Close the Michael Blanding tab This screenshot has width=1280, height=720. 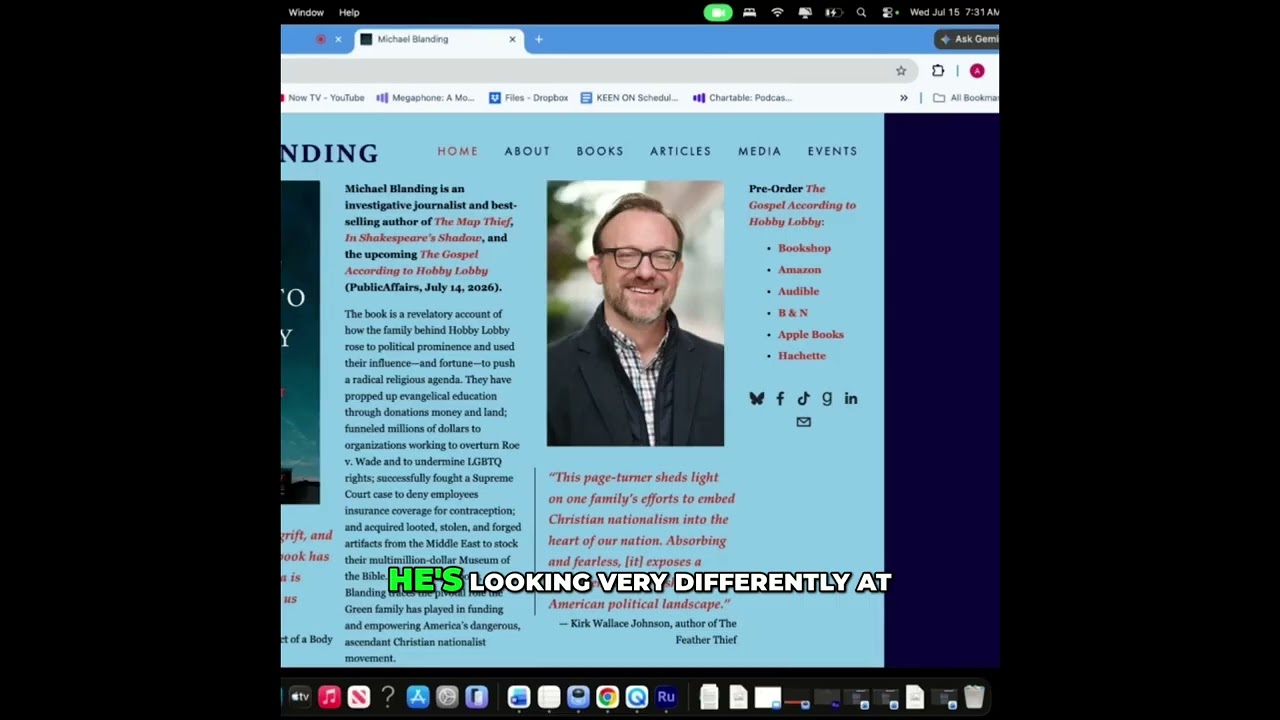pos(513,39)
